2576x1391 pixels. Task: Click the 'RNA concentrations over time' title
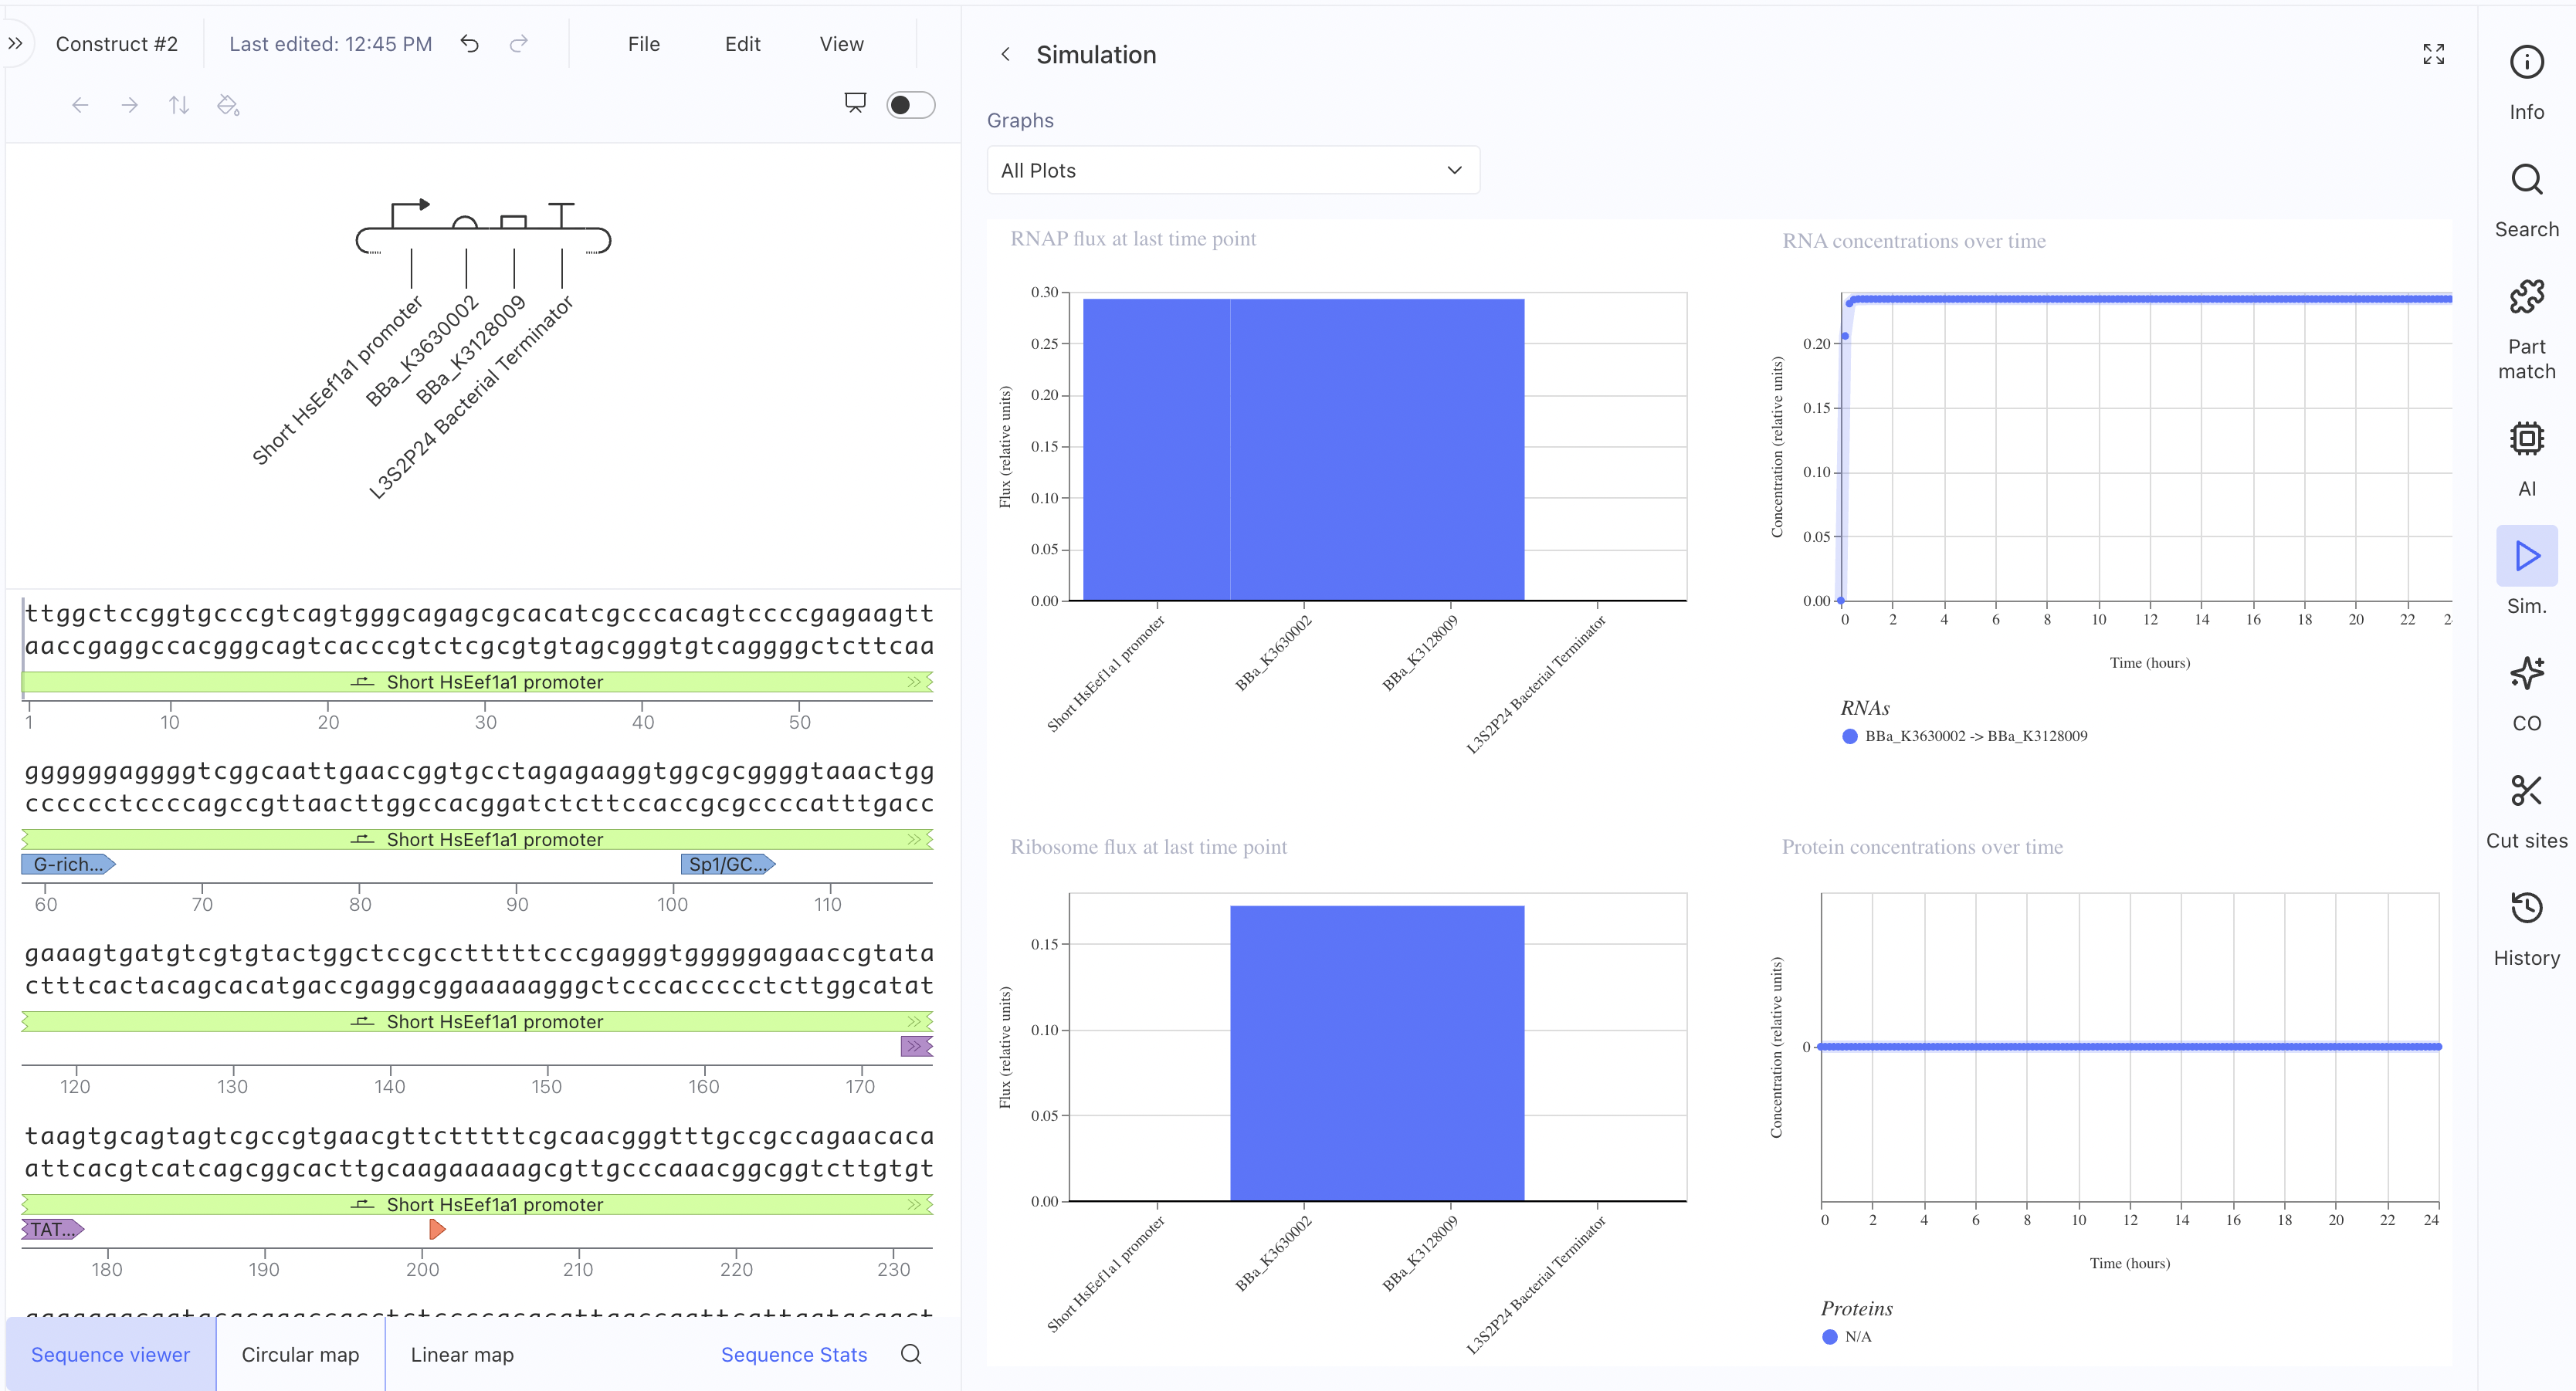pos(1914,241)
